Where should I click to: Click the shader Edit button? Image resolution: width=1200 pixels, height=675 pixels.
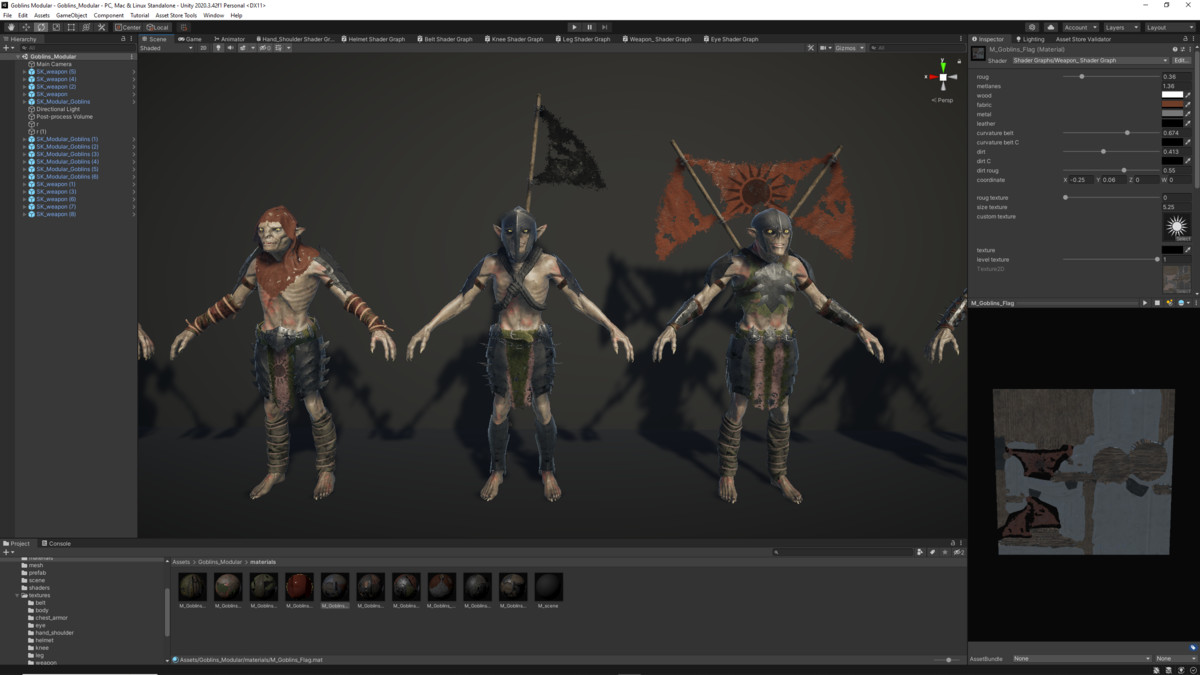point(1181,60)
